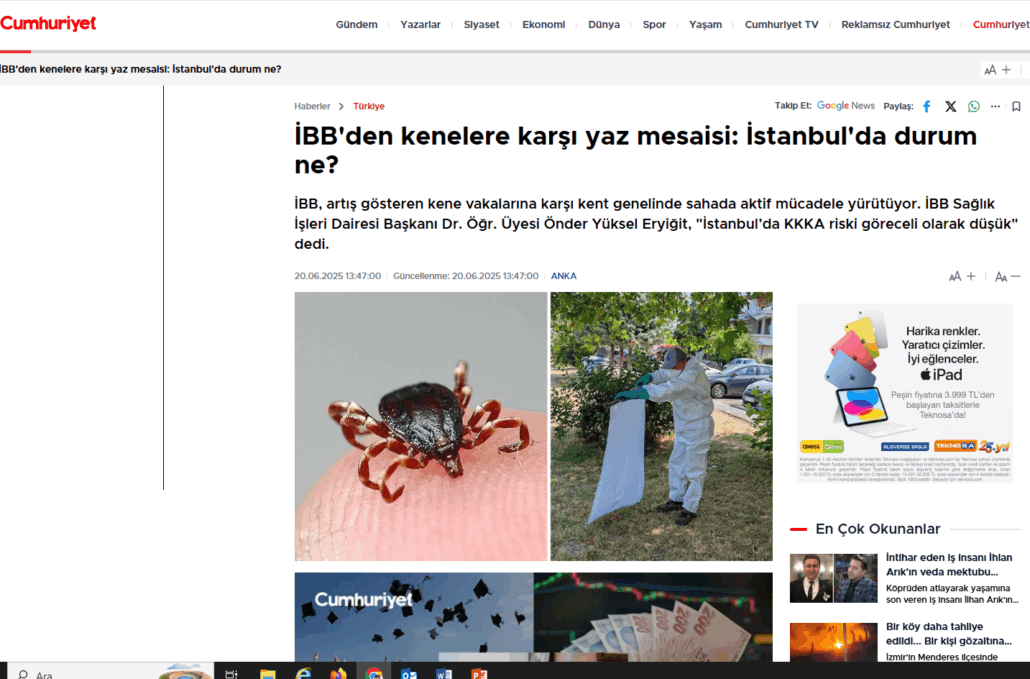The image size is (1030, 679).
Task: Click the Türkiye breadcrumb
Action: point(369,106)
